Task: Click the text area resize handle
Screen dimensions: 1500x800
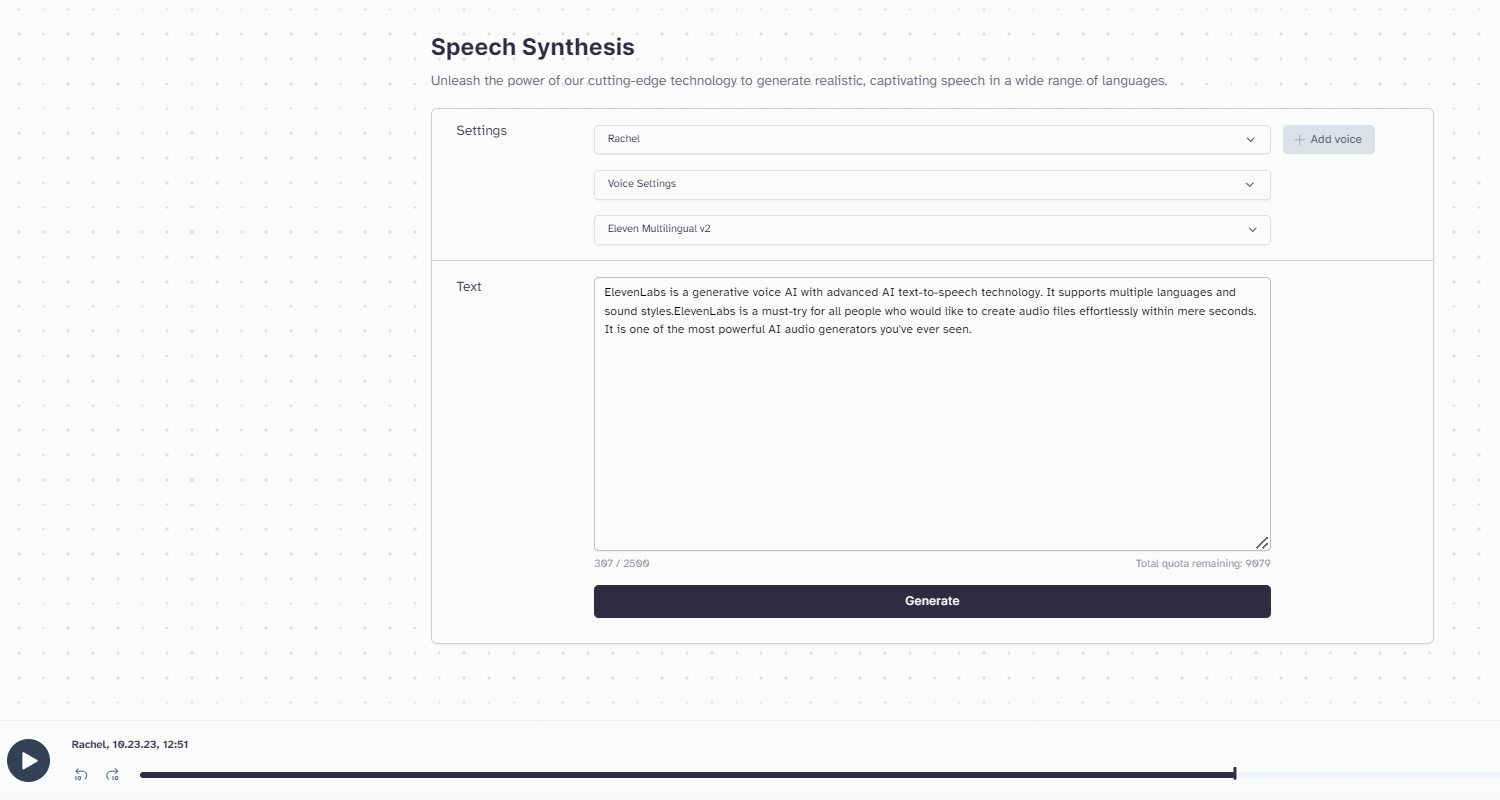Action: 1262,543
